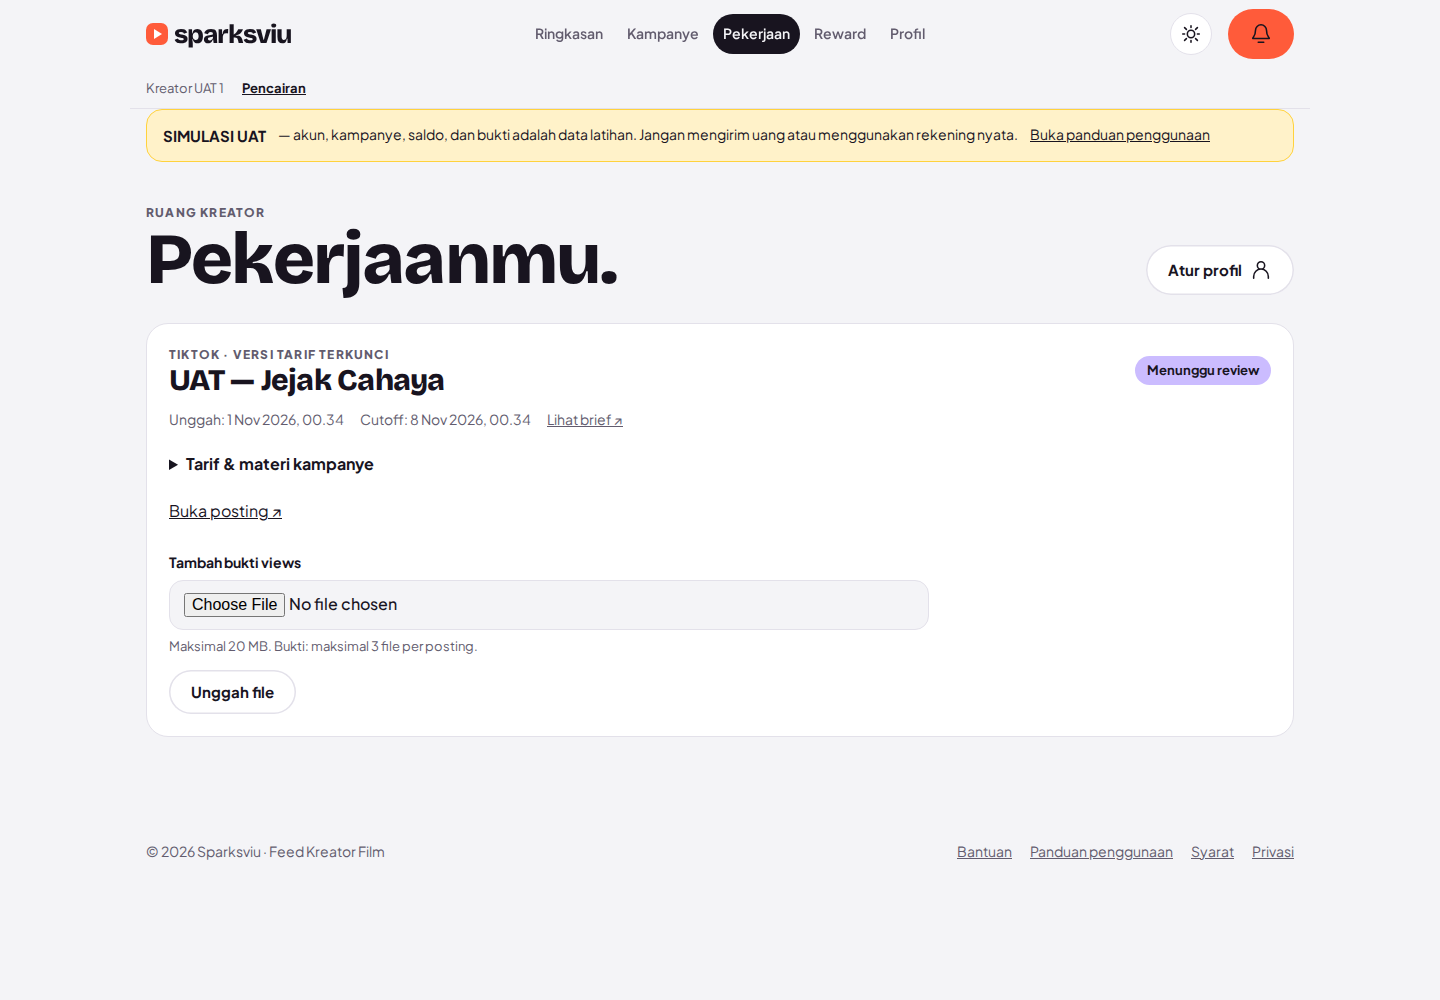Click the Tambah bukti views label
The width and height of the screenshot is (1440, 1000).
(x=235, y=563)
